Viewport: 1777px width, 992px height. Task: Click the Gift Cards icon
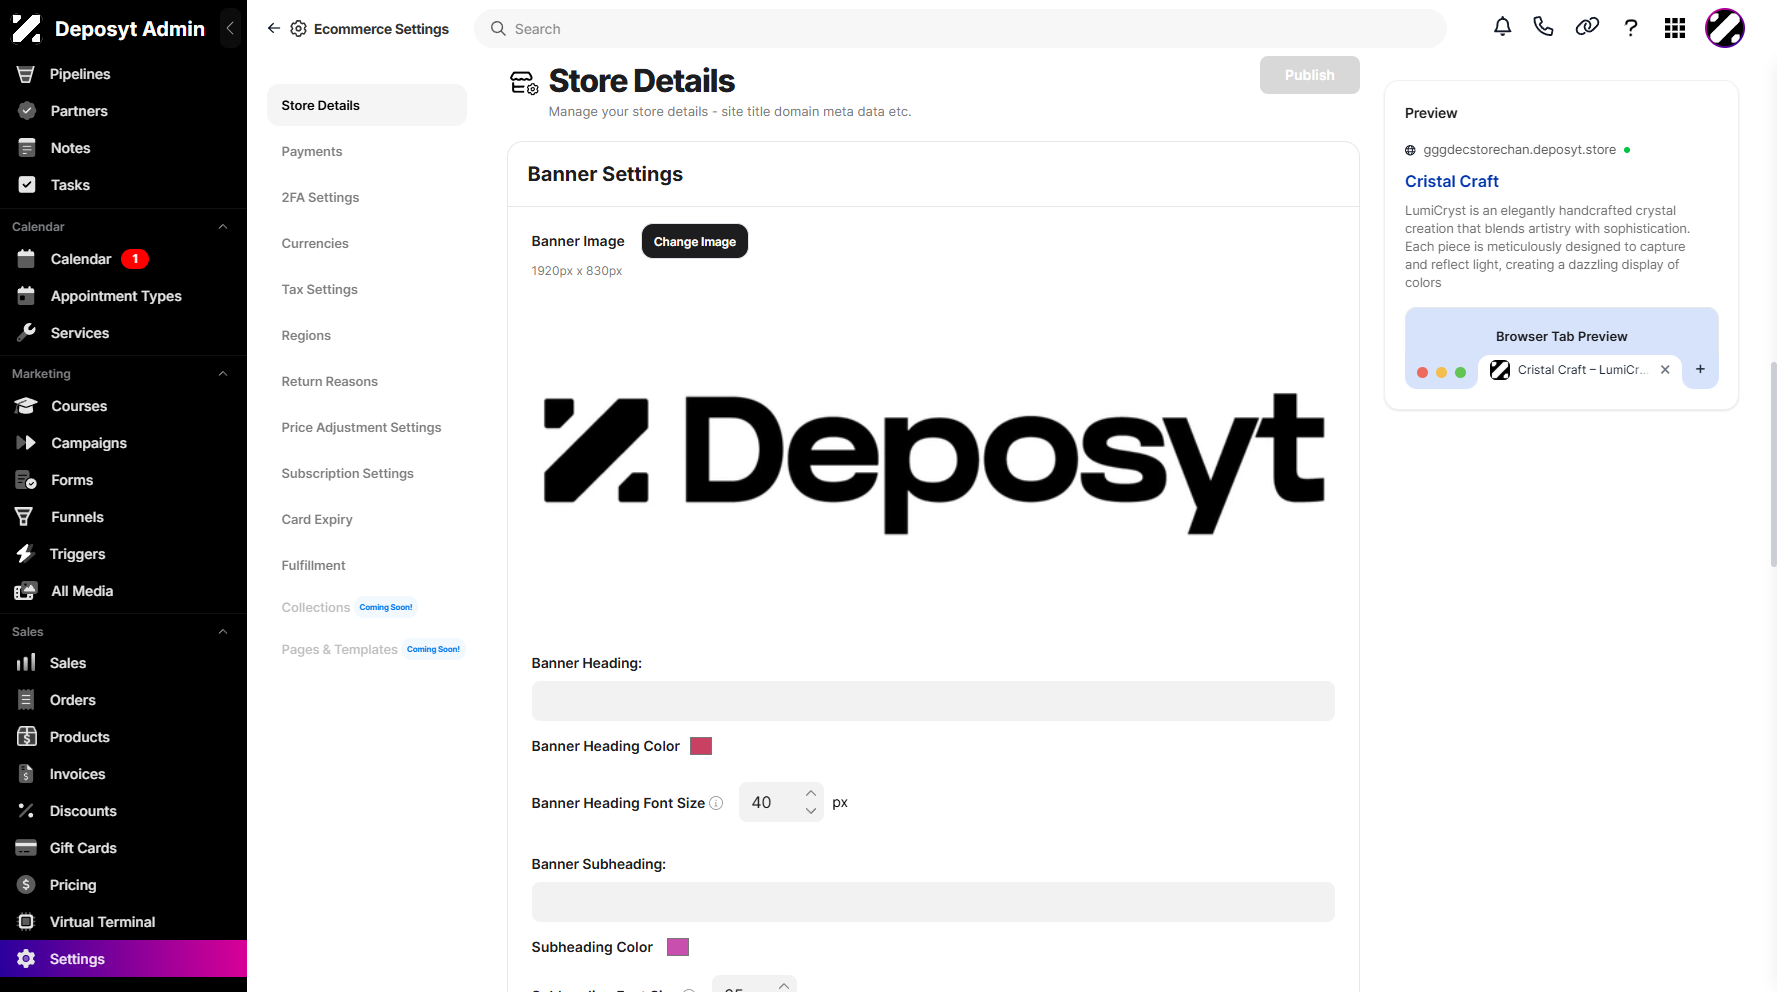(x=26, y=848)
